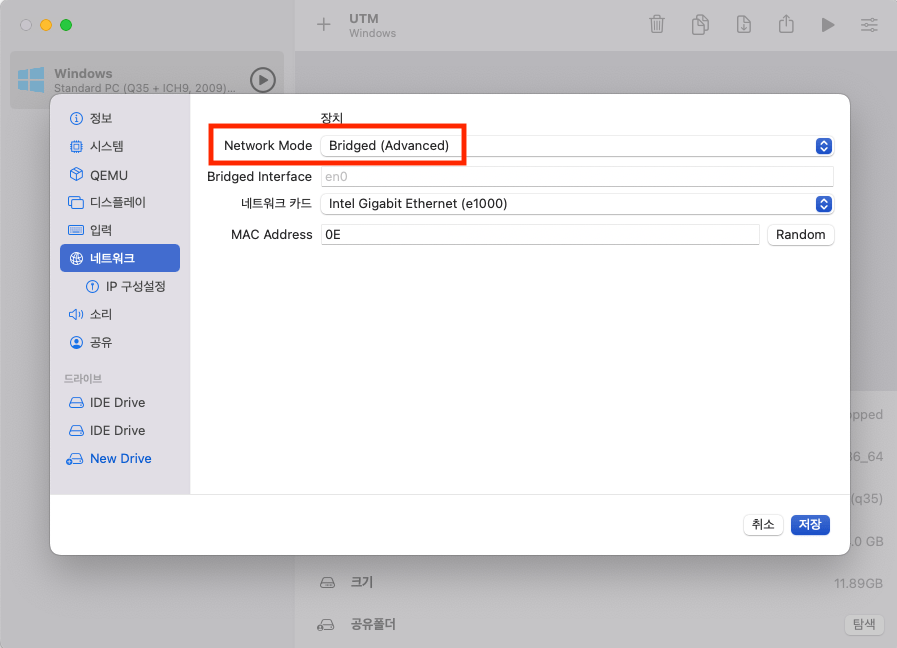The image size is (897, 648).
Task: Open the 소리 audio settings
Action: [103, 313]
